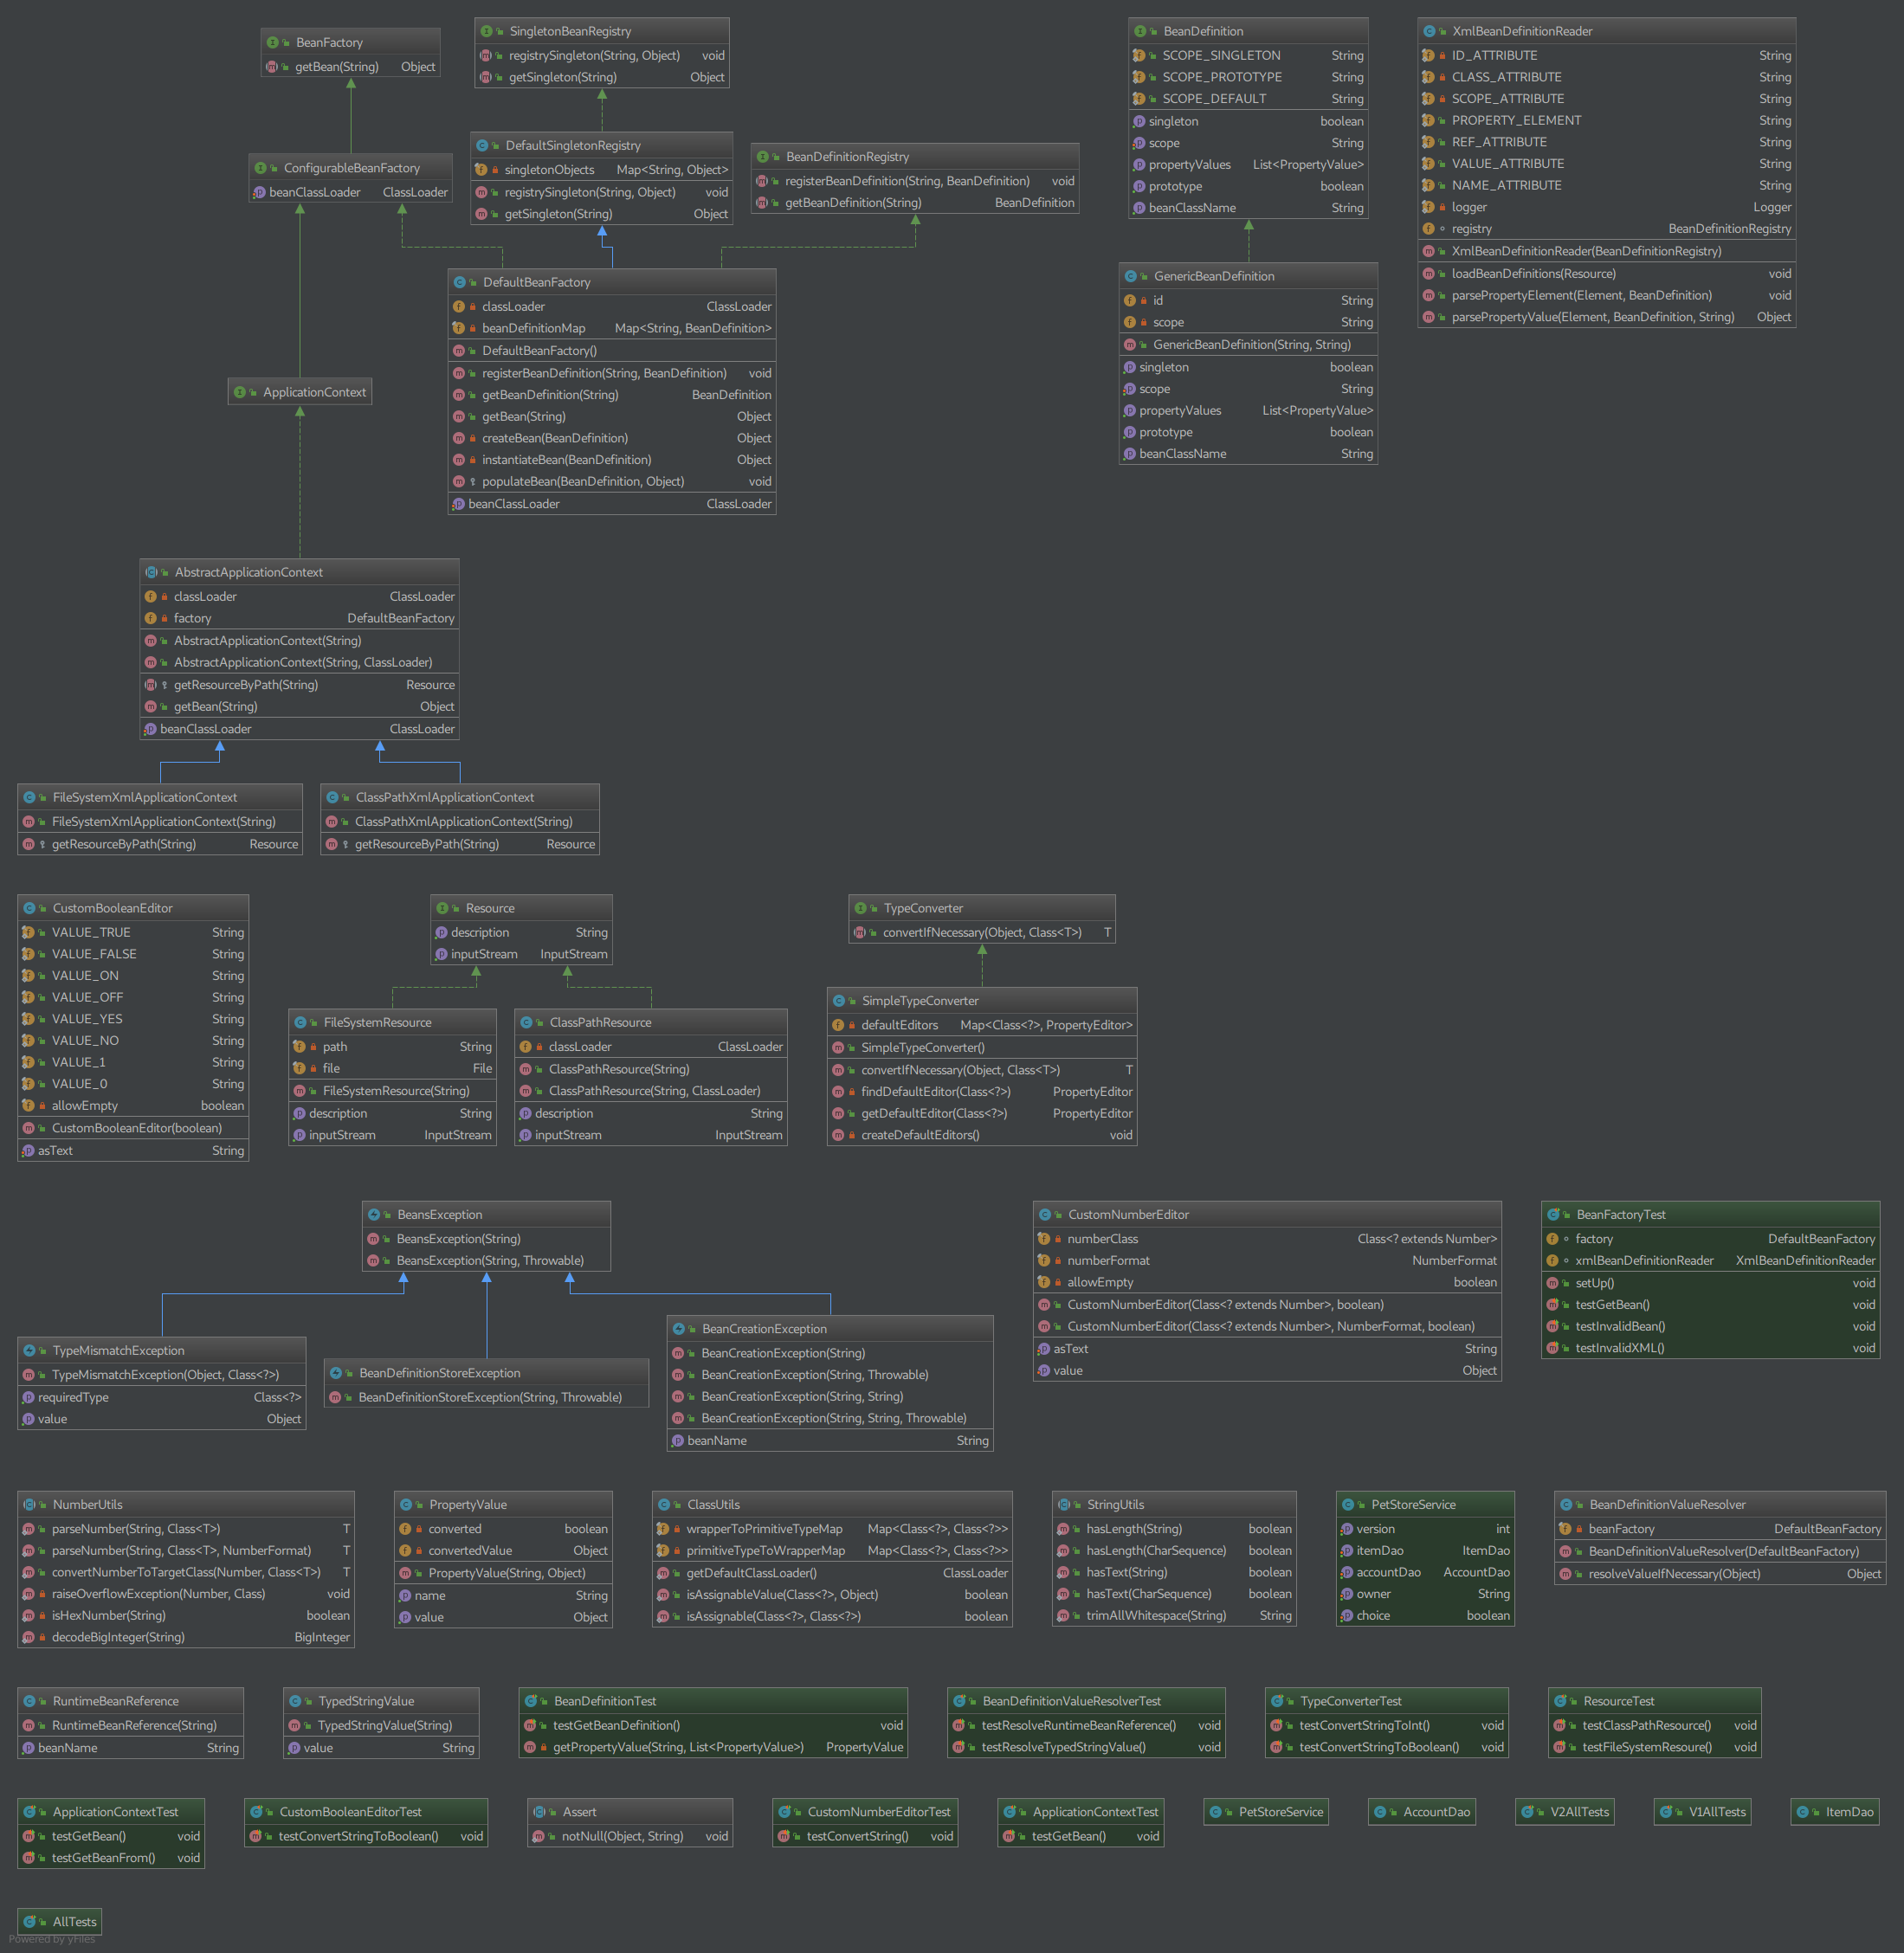Click the DefaultBeanFactory class icon

point(460,282)
